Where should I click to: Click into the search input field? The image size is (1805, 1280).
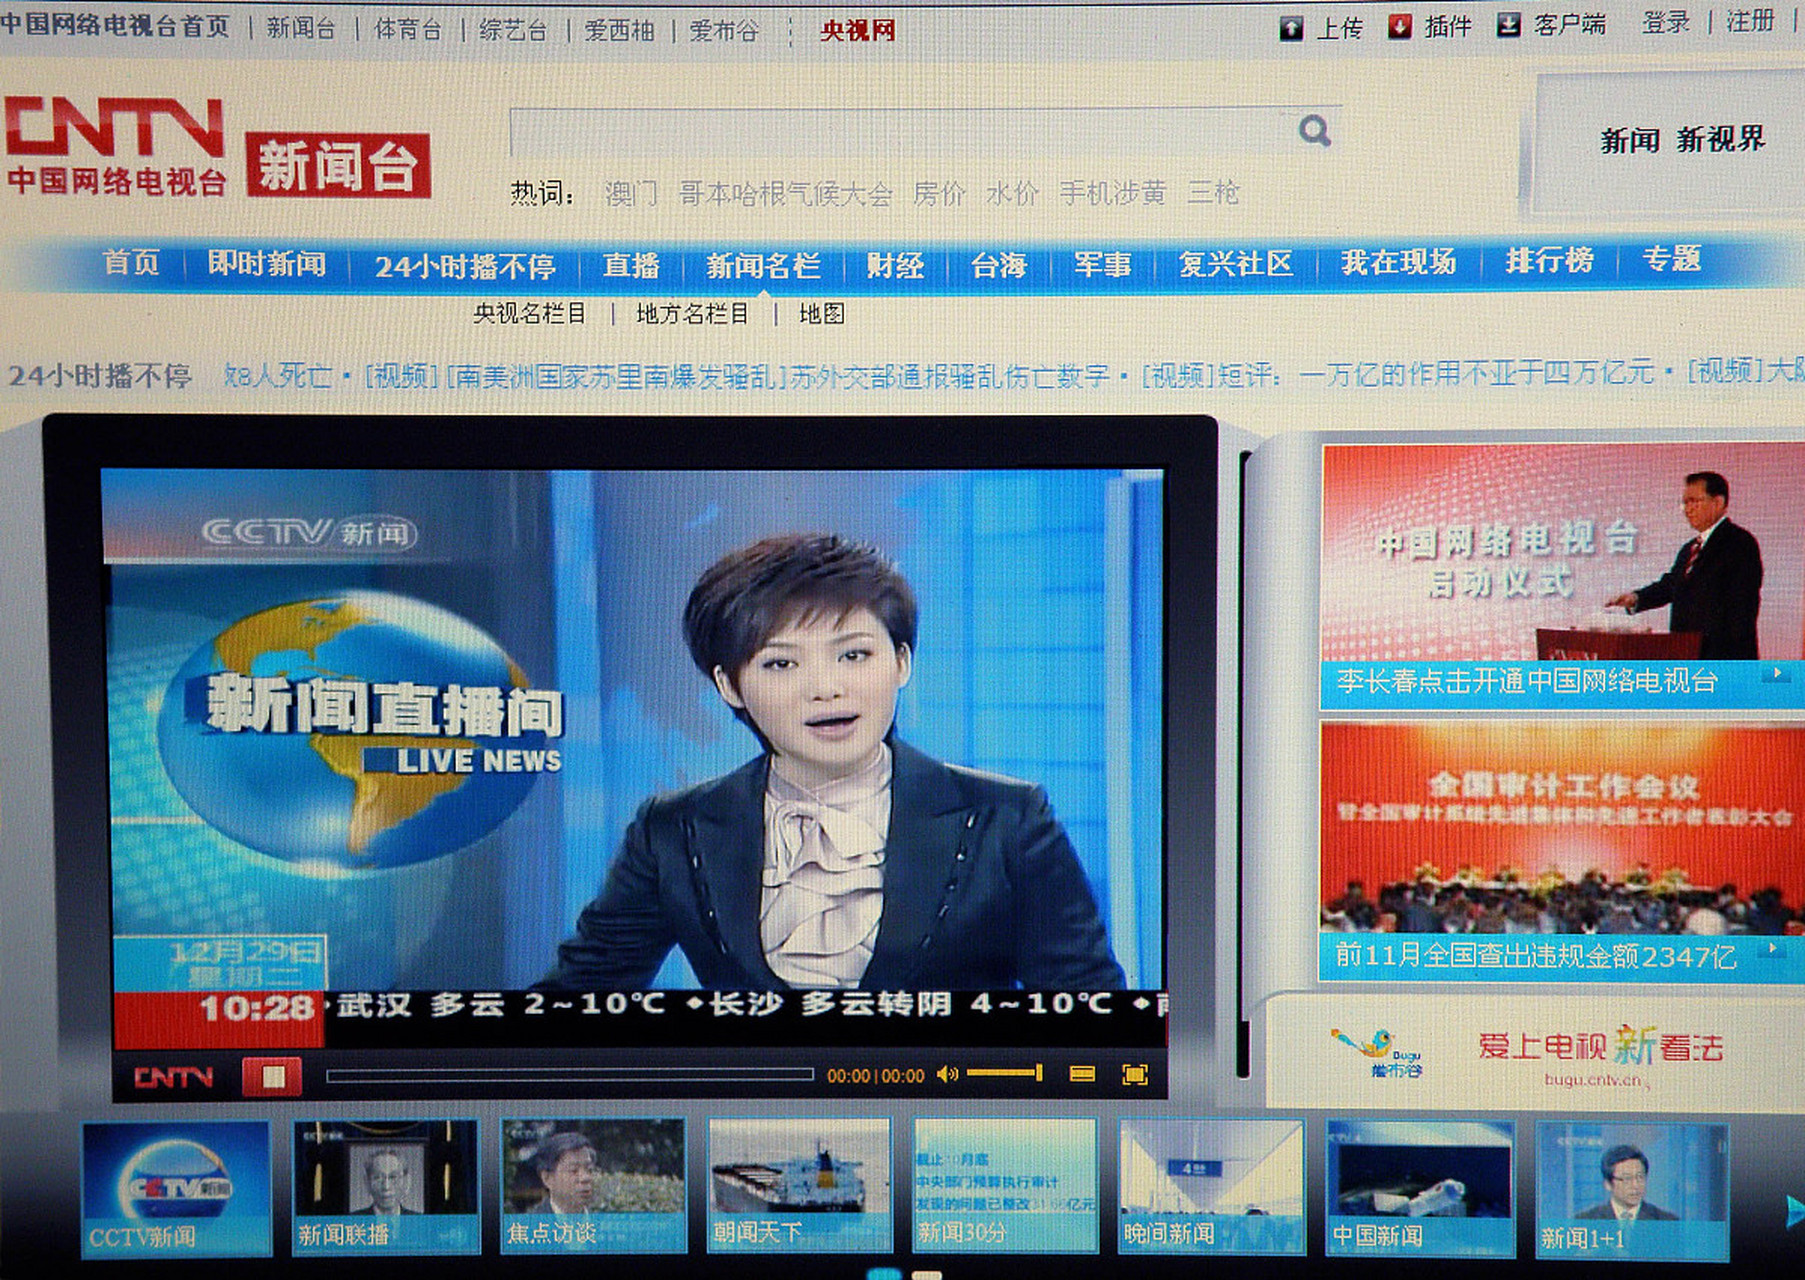click(900, 131)
